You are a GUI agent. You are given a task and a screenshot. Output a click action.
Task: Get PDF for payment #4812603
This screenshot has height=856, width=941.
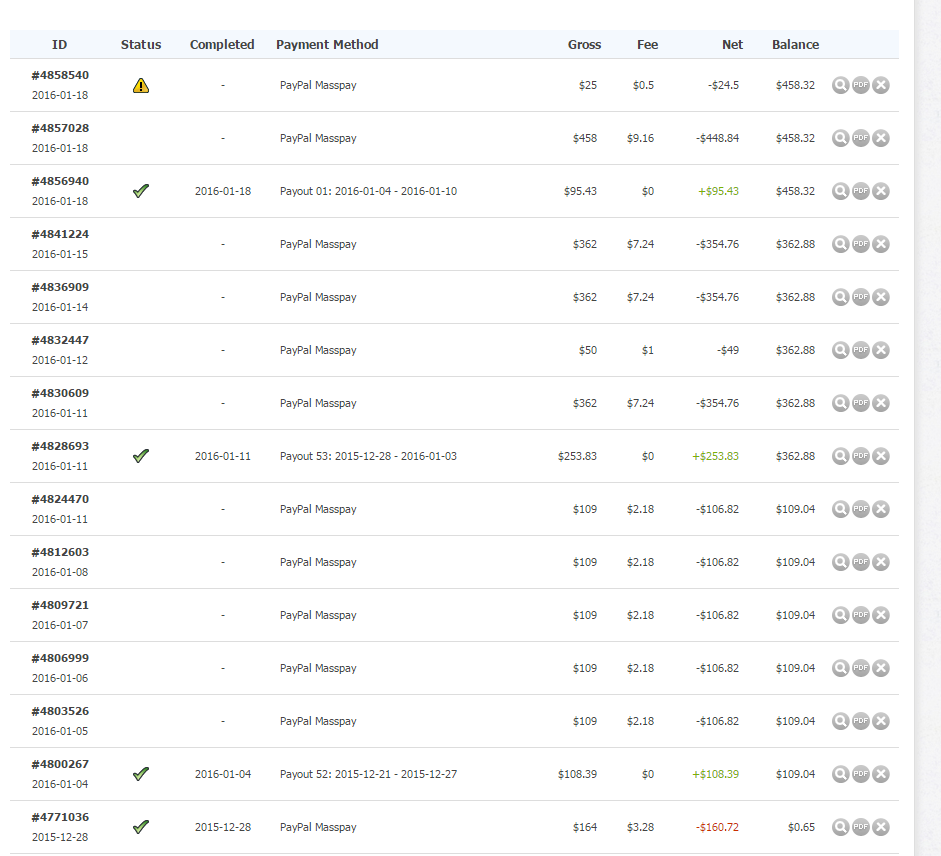coord(861,562)
